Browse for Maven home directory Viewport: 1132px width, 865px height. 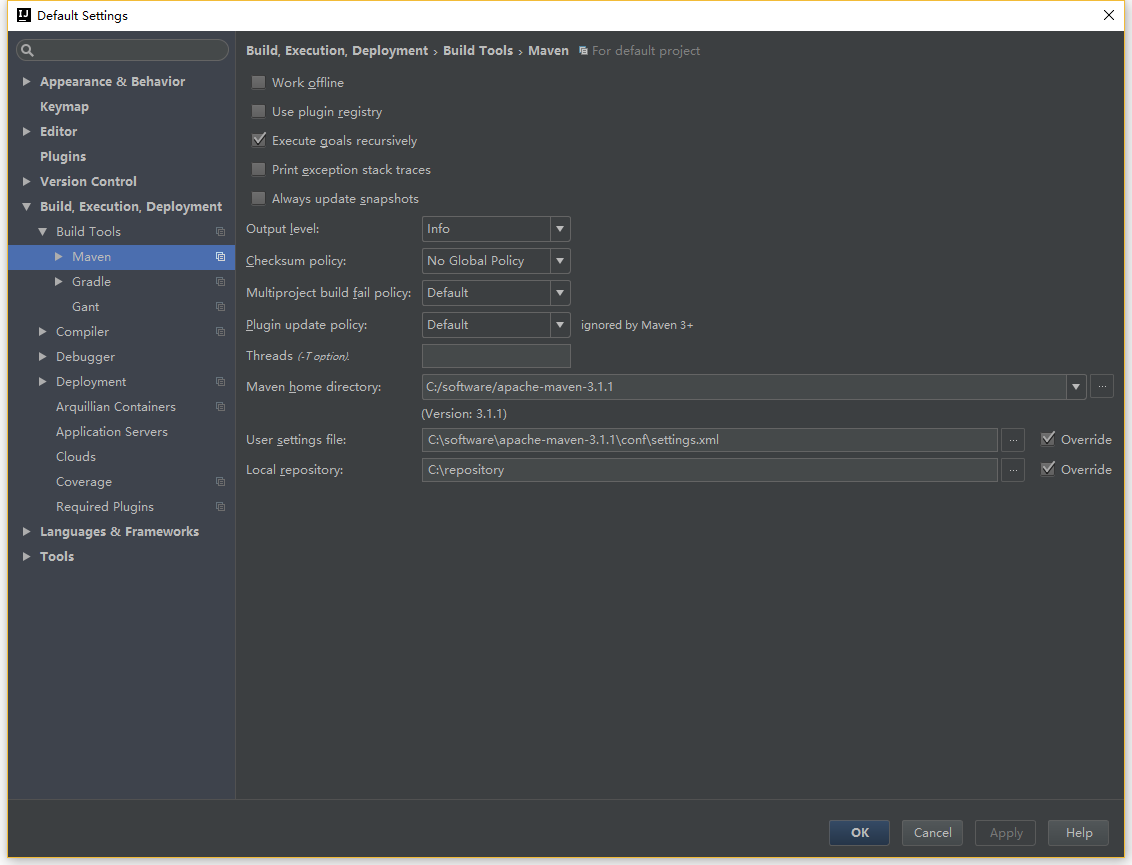1102,386
